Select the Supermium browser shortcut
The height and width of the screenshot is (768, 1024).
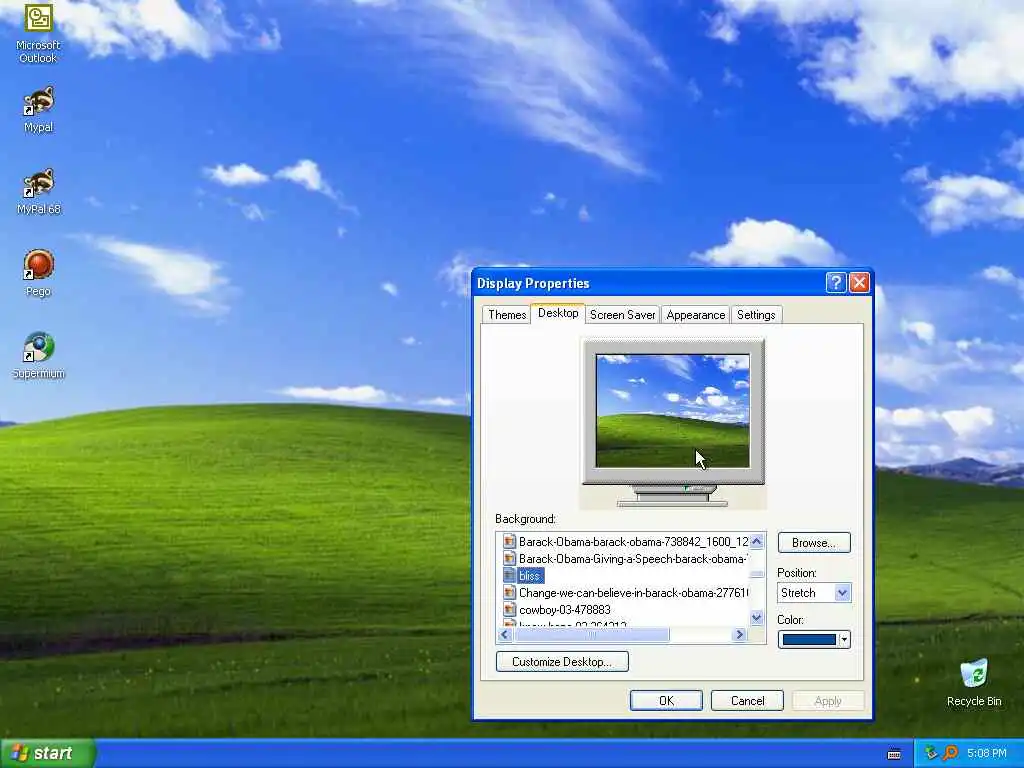point(39,355)
